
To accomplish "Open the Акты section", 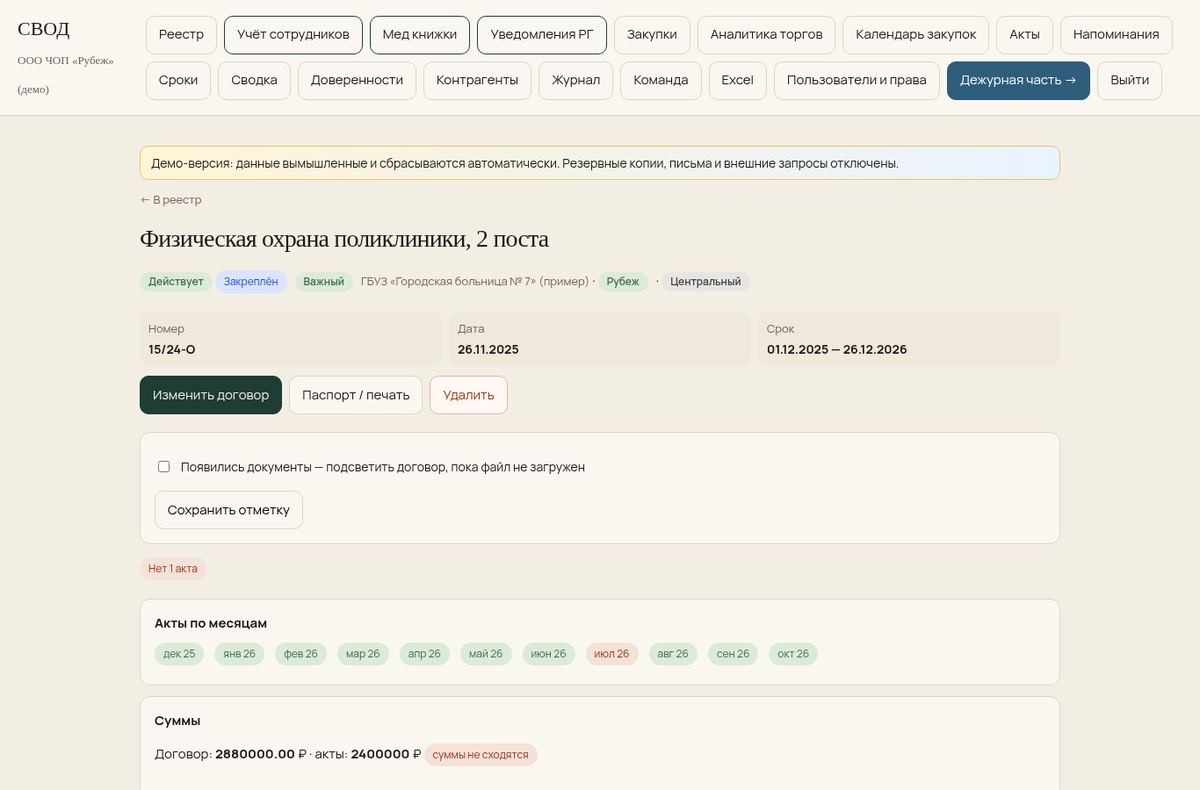I will [1025, 35].
